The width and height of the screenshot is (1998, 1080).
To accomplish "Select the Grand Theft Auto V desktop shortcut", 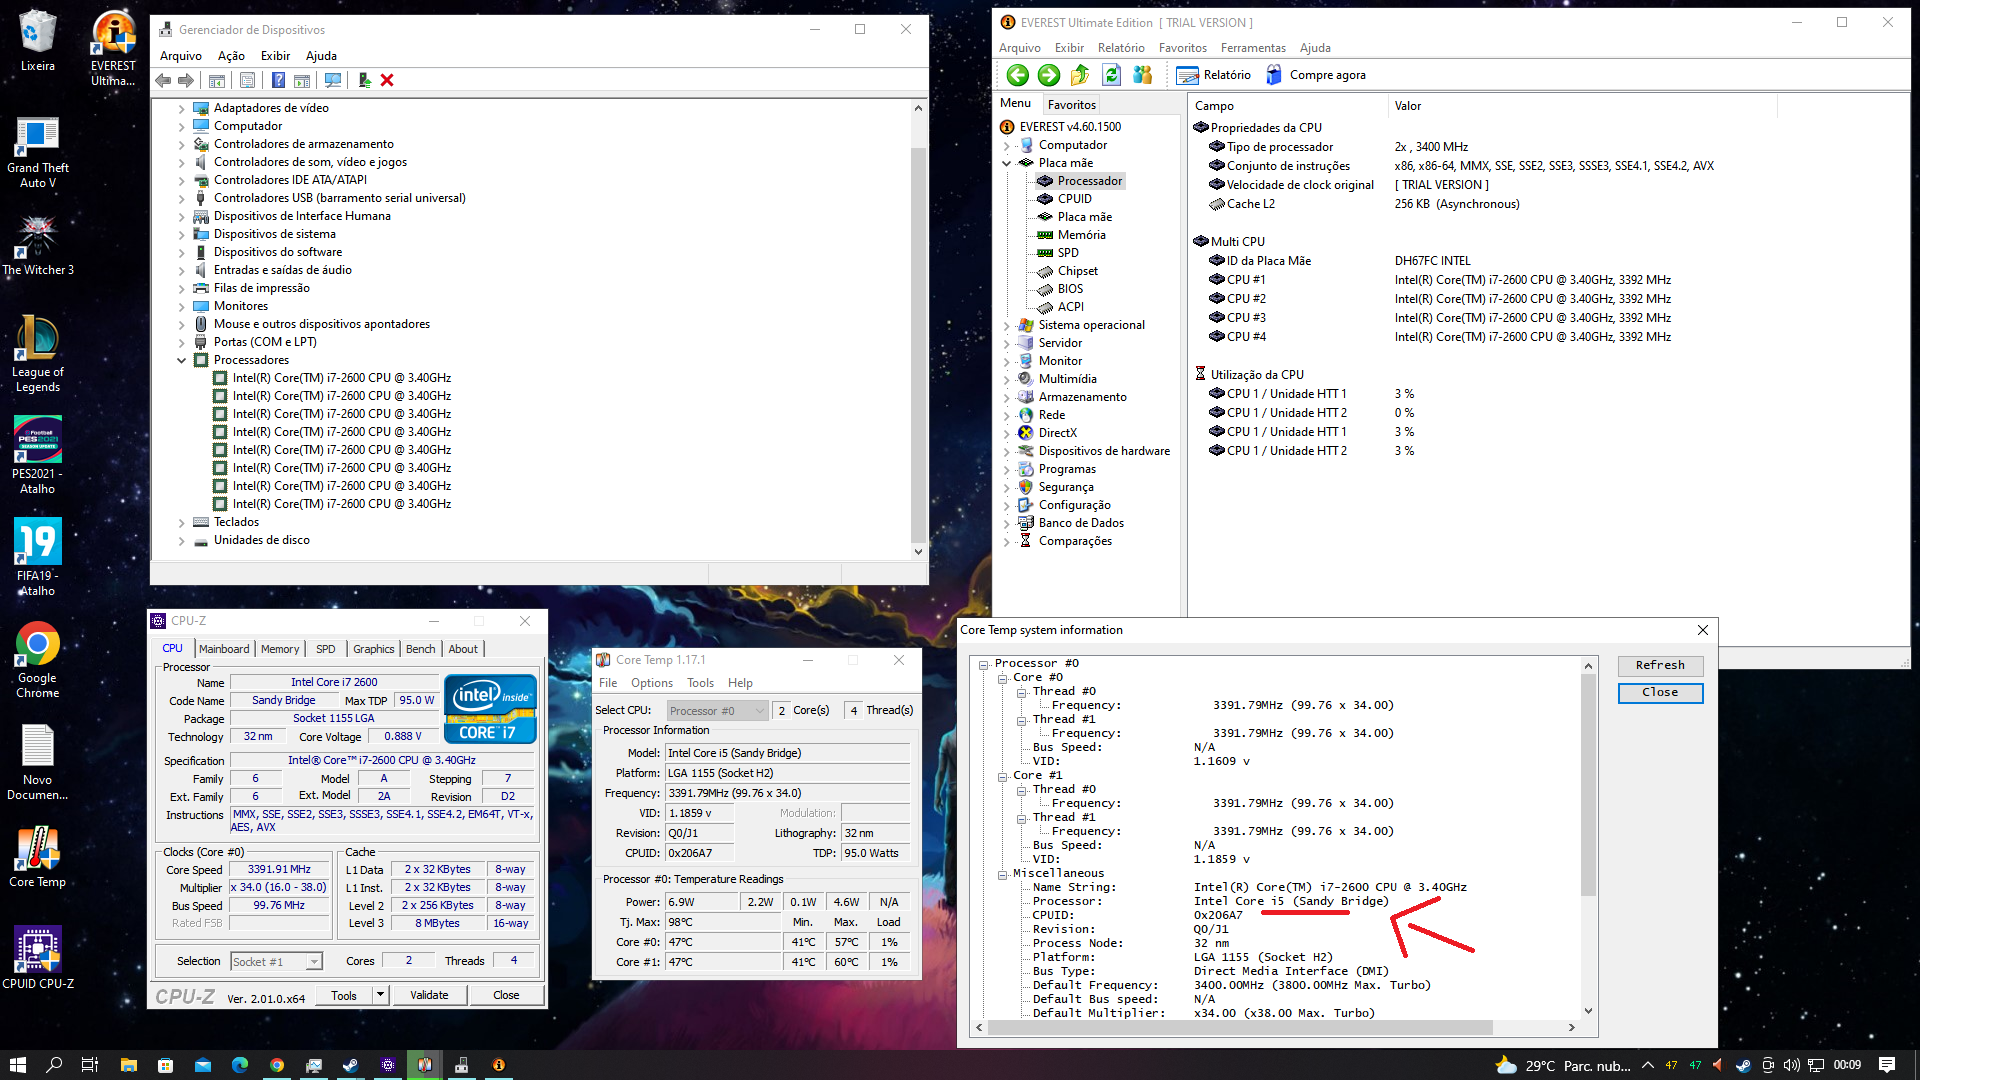I will [38, 152].
